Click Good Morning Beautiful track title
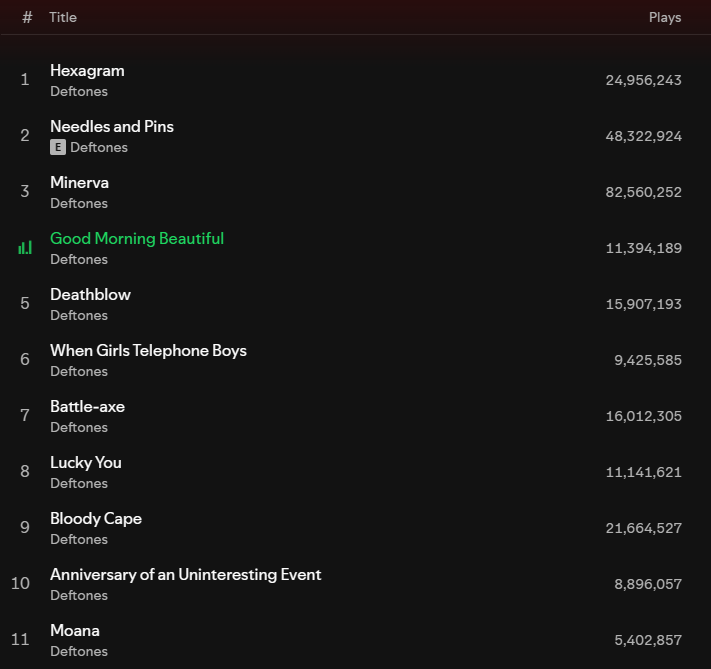 (137, 239)
